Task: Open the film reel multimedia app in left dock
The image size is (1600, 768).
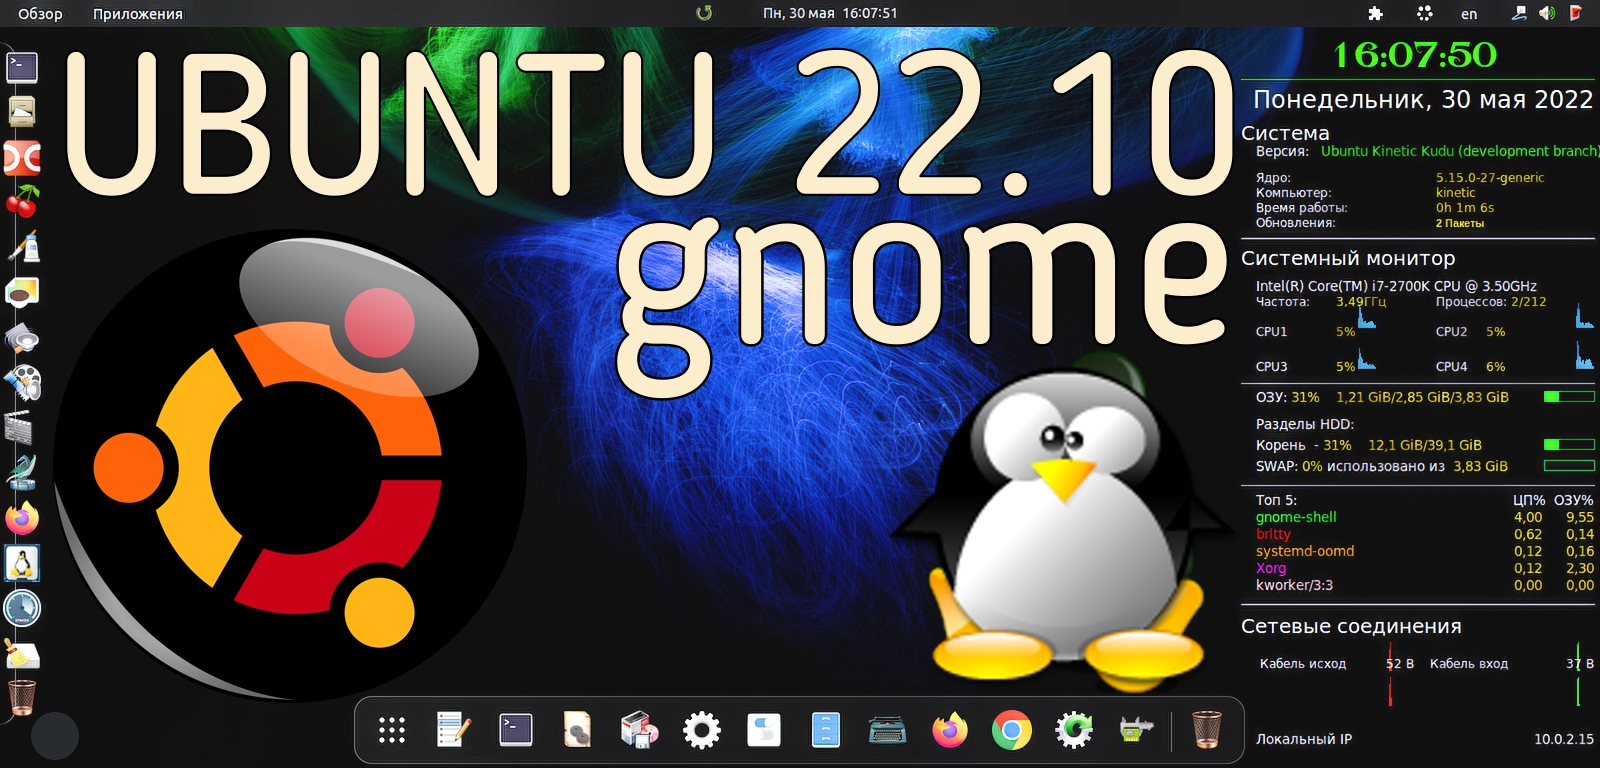Action: pyautogui.click(x=22, y=383)
